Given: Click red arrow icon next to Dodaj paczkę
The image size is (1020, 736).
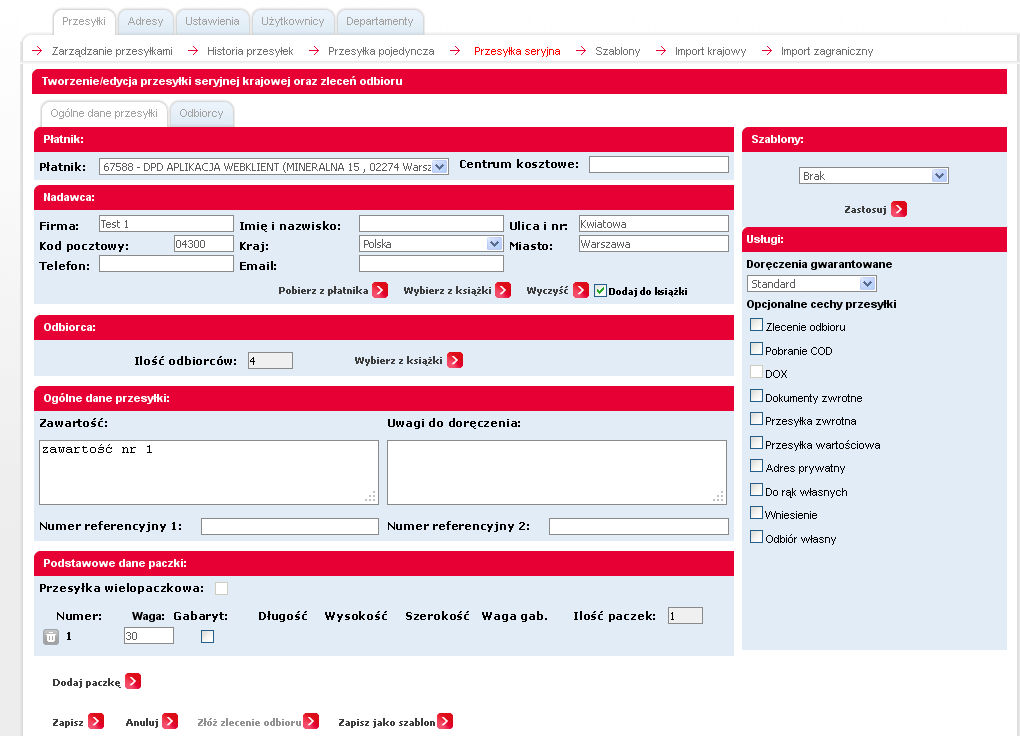Looking at the screenshot, I should point(133,681).
